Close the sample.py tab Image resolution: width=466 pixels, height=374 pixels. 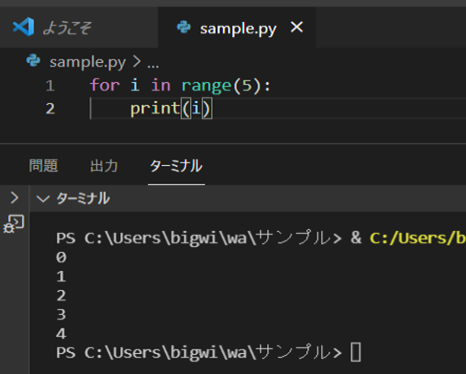[297, 27]
